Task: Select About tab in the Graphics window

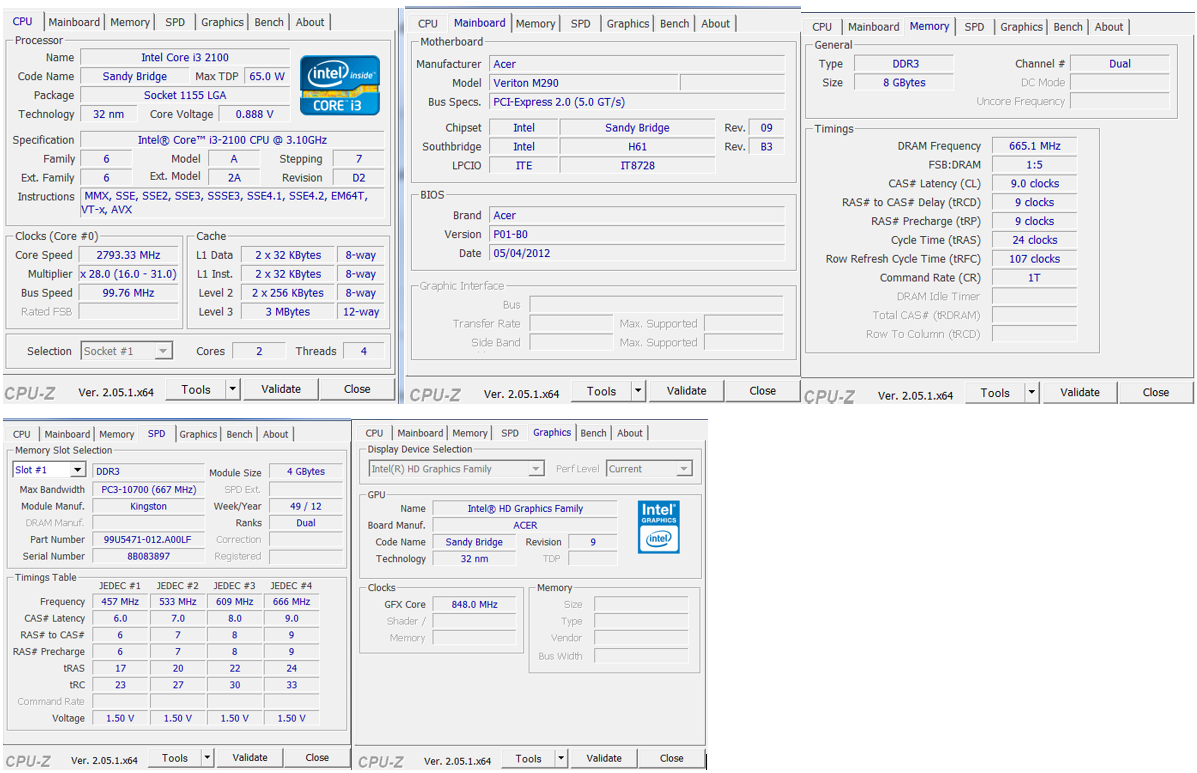Action: pyautogui.click(x=630, y=433)
